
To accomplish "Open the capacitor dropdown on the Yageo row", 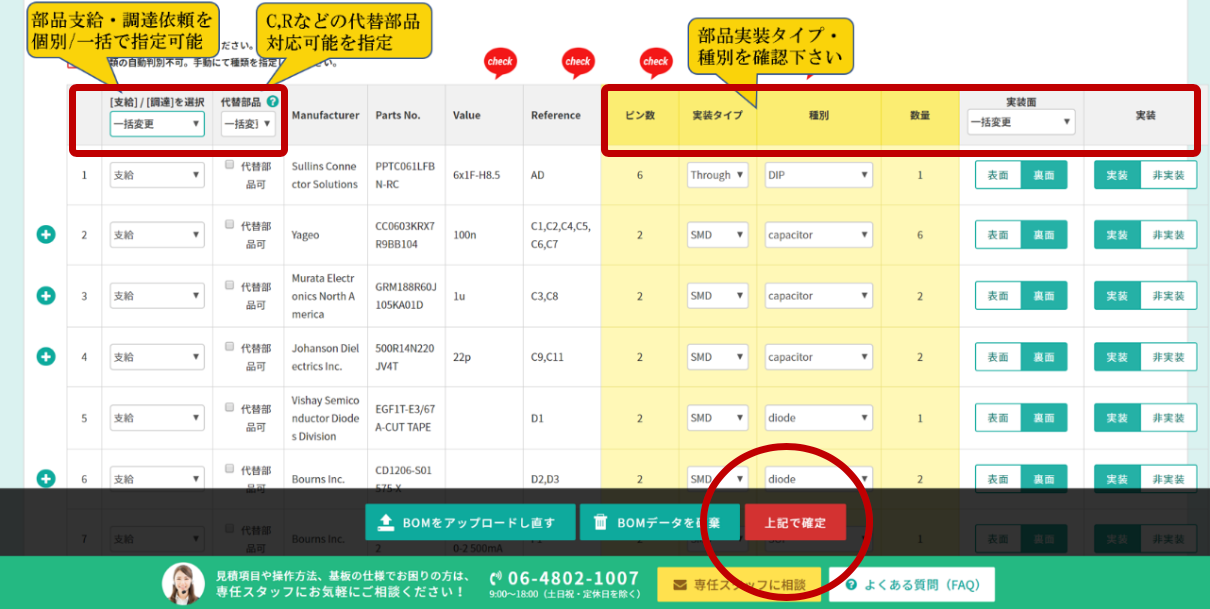I will (x=819, y=235).
